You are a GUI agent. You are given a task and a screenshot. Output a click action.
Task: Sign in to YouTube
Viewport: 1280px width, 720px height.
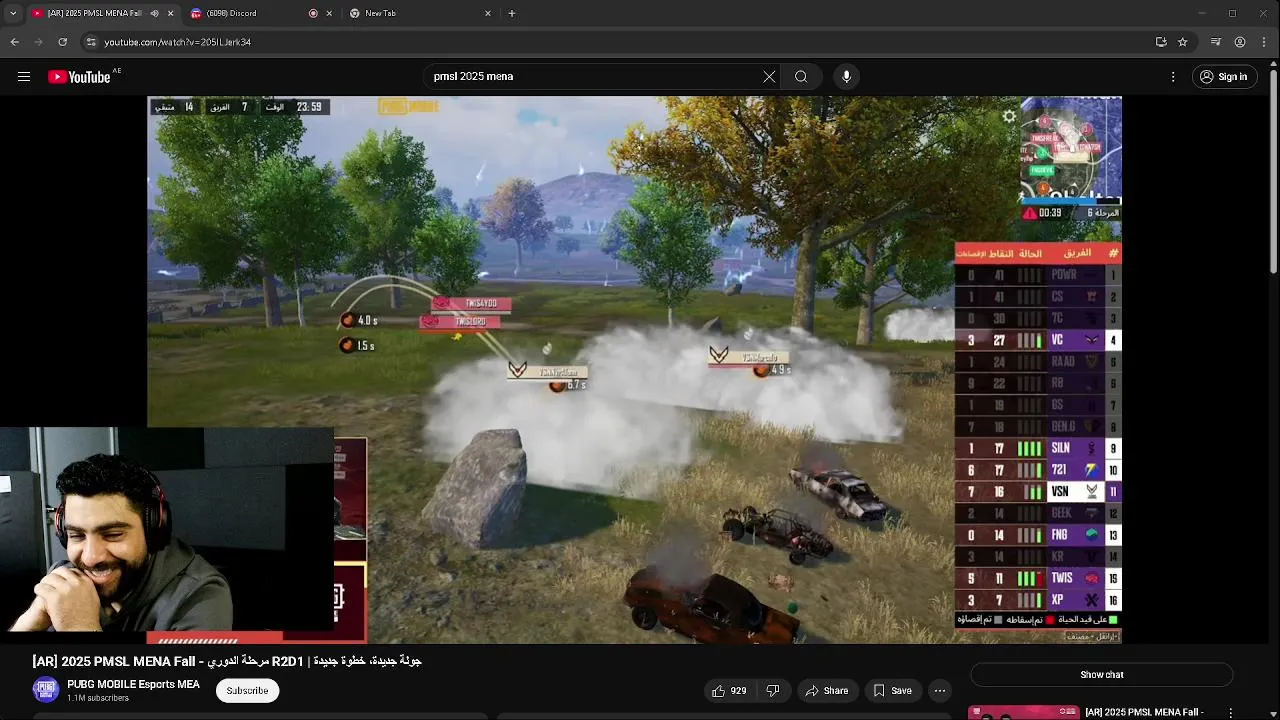click(x=1223, y=77)
